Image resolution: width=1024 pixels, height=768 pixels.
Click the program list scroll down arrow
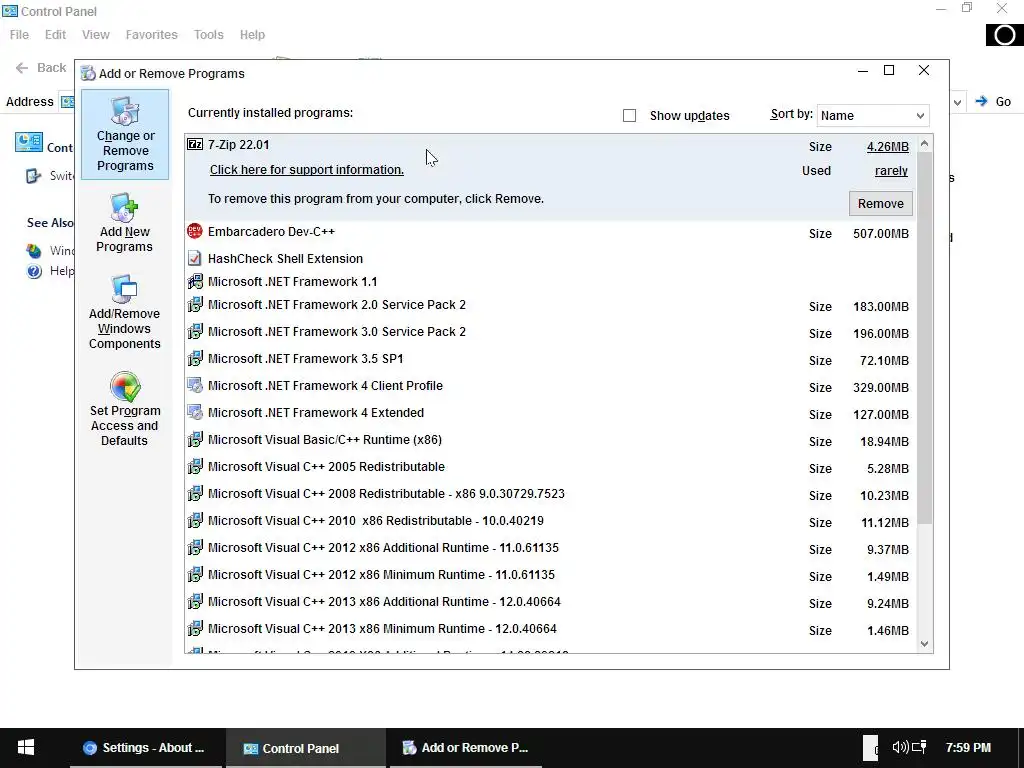(924, 644)
